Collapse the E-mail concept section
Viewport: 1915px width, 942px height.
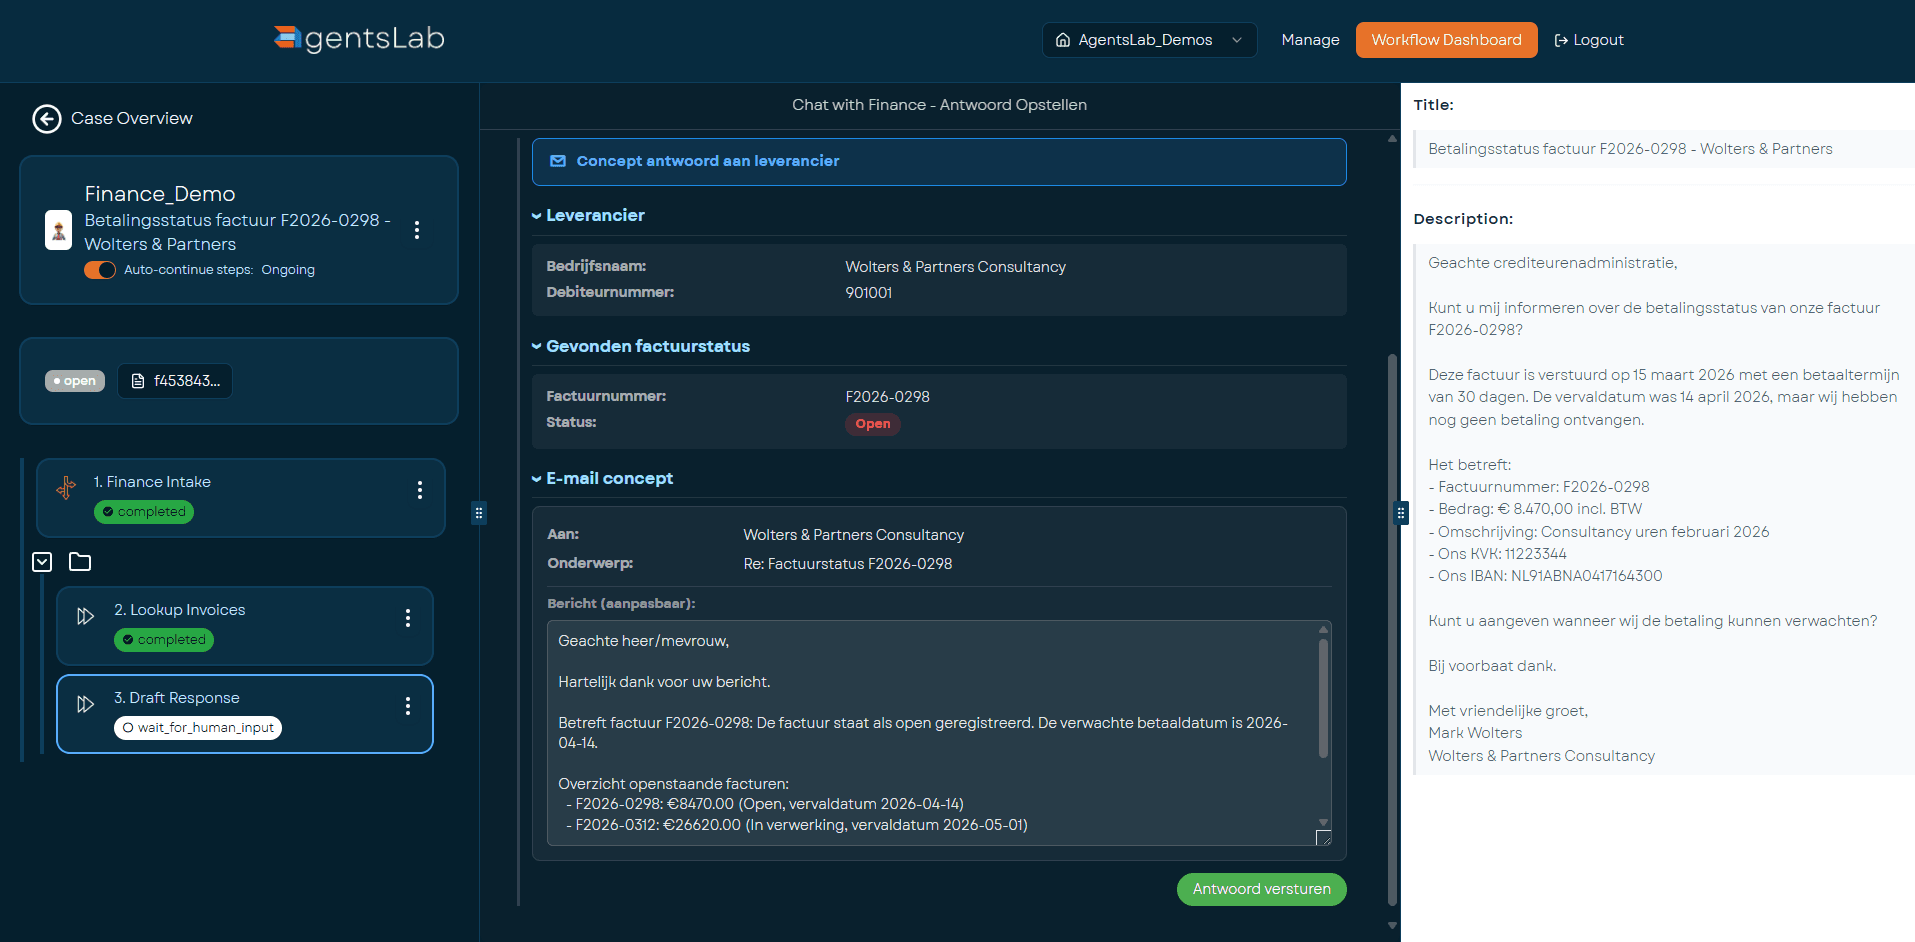pyautogui.click(x=535, y=478)
